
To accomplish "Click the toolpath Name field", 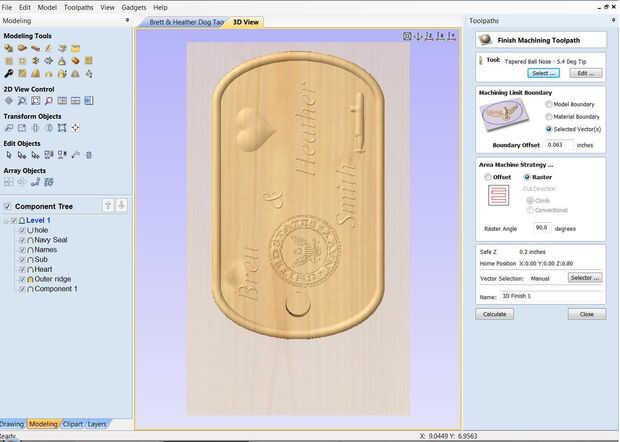I will tap(551, 296).
